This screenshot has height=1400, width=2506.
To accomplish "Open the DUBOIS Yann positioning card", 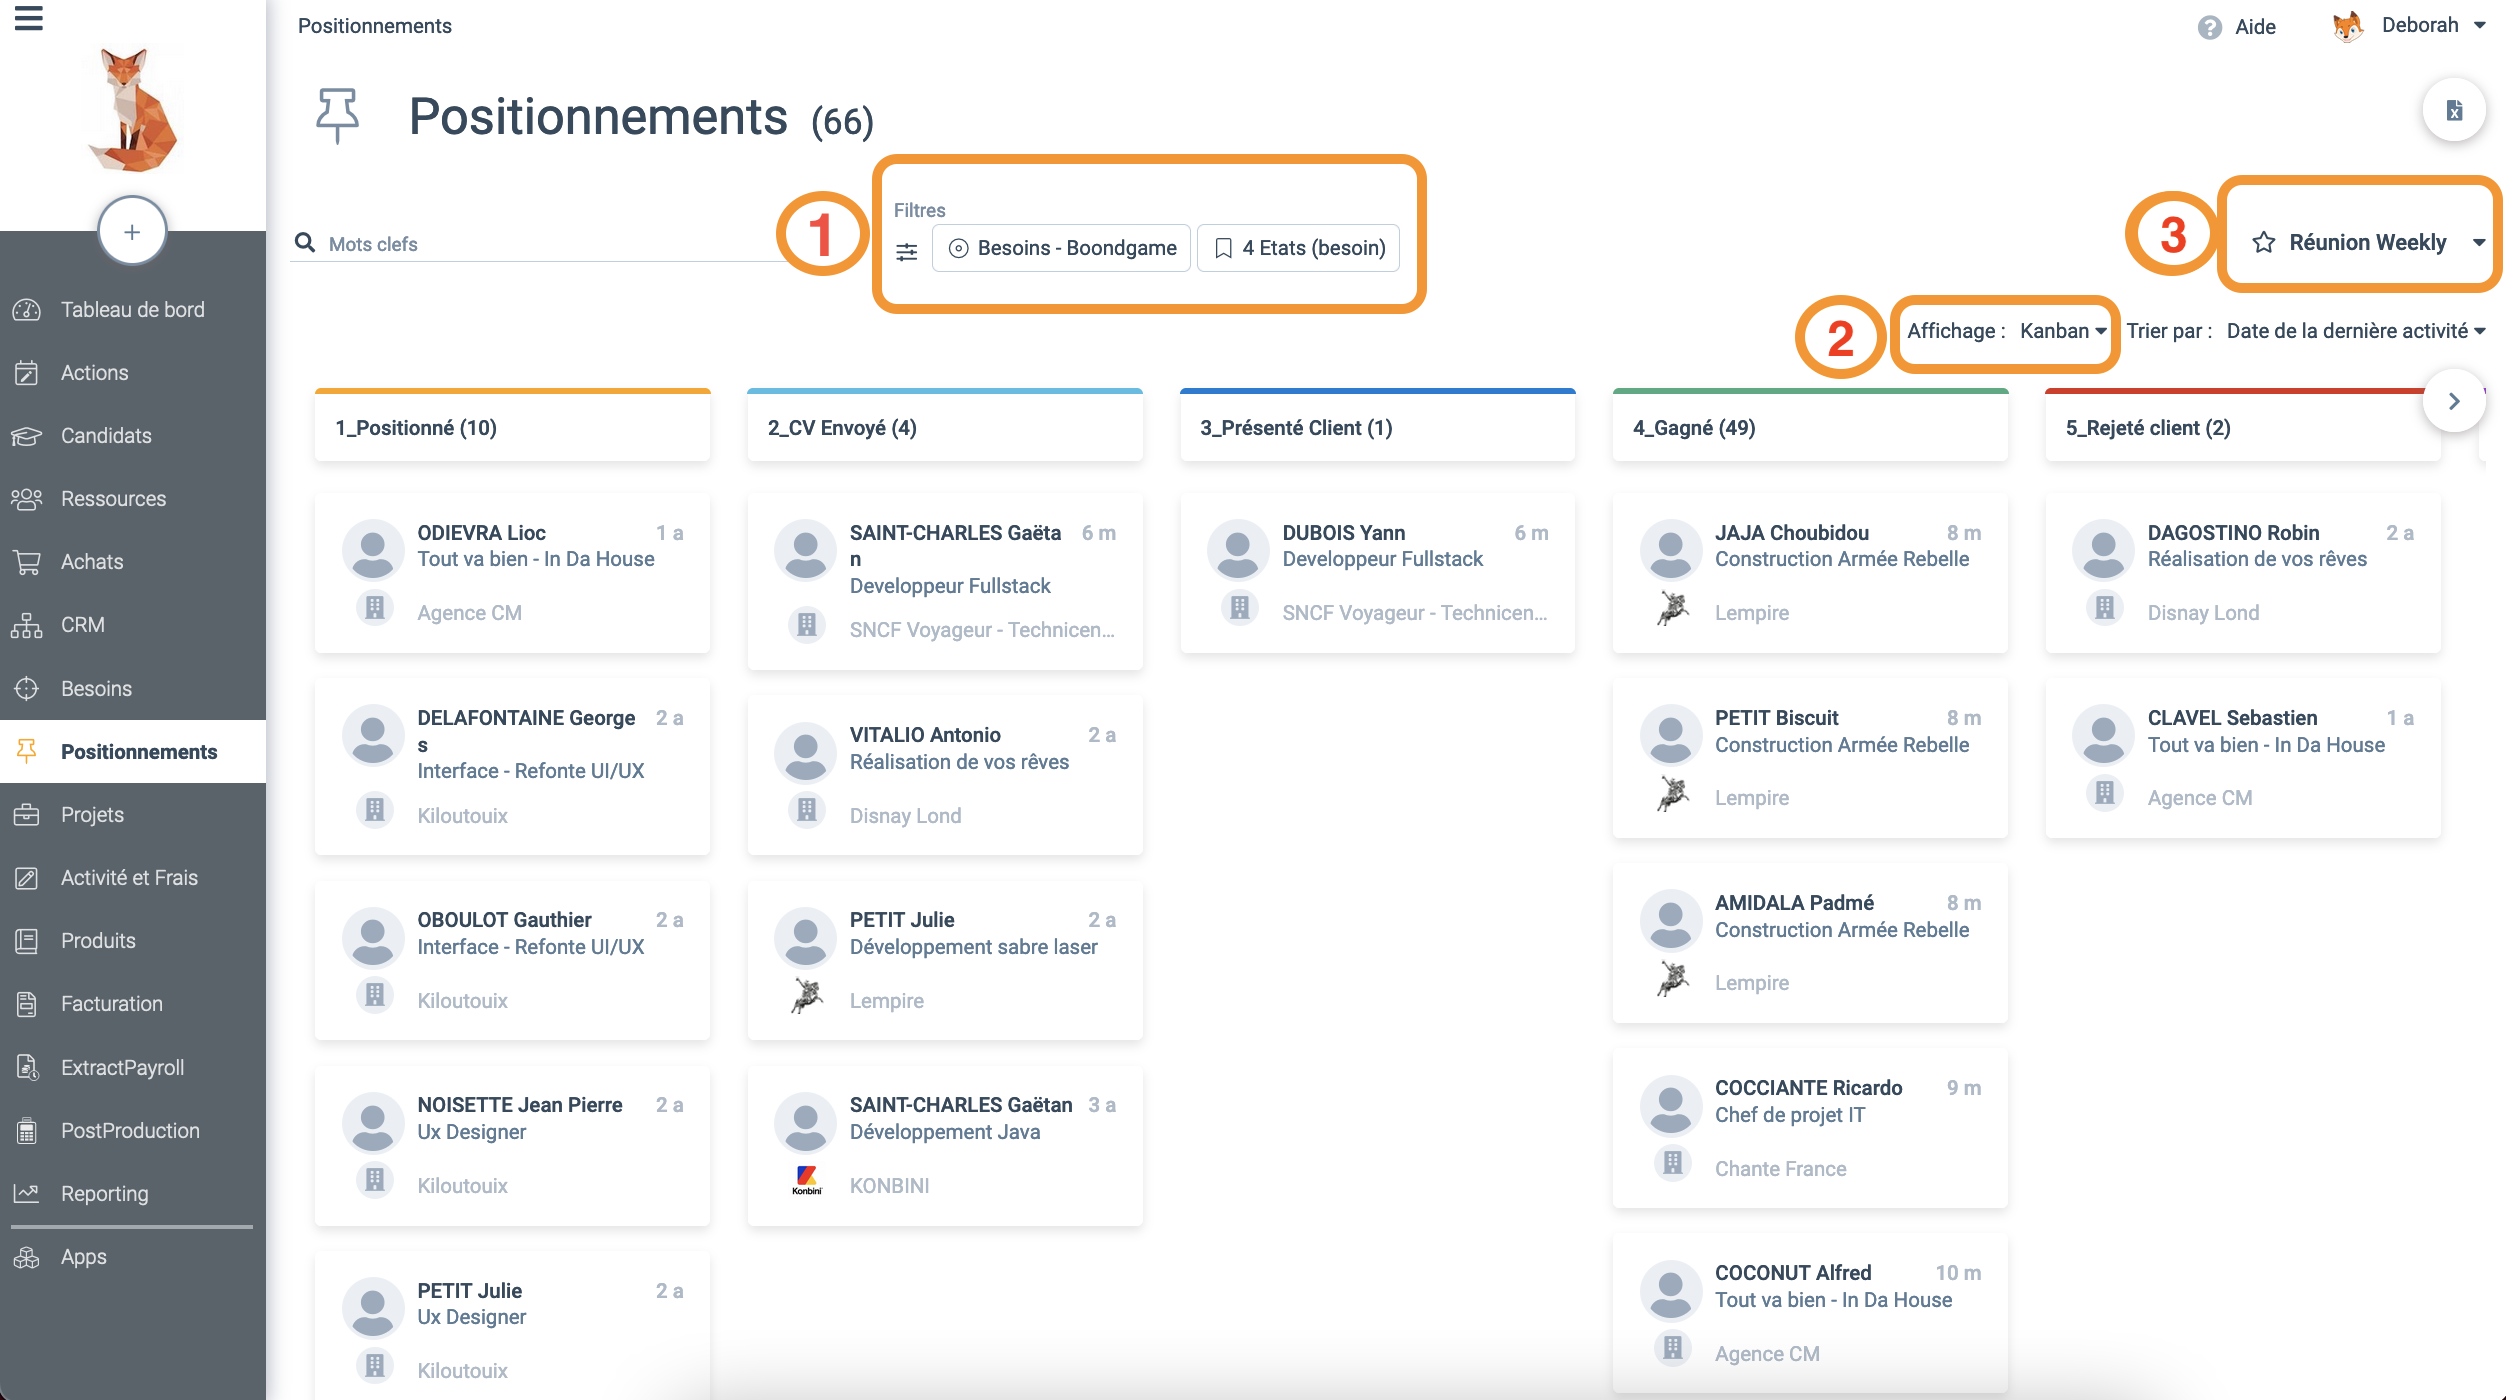I will pyautogui.click(x=1377, y=572).
